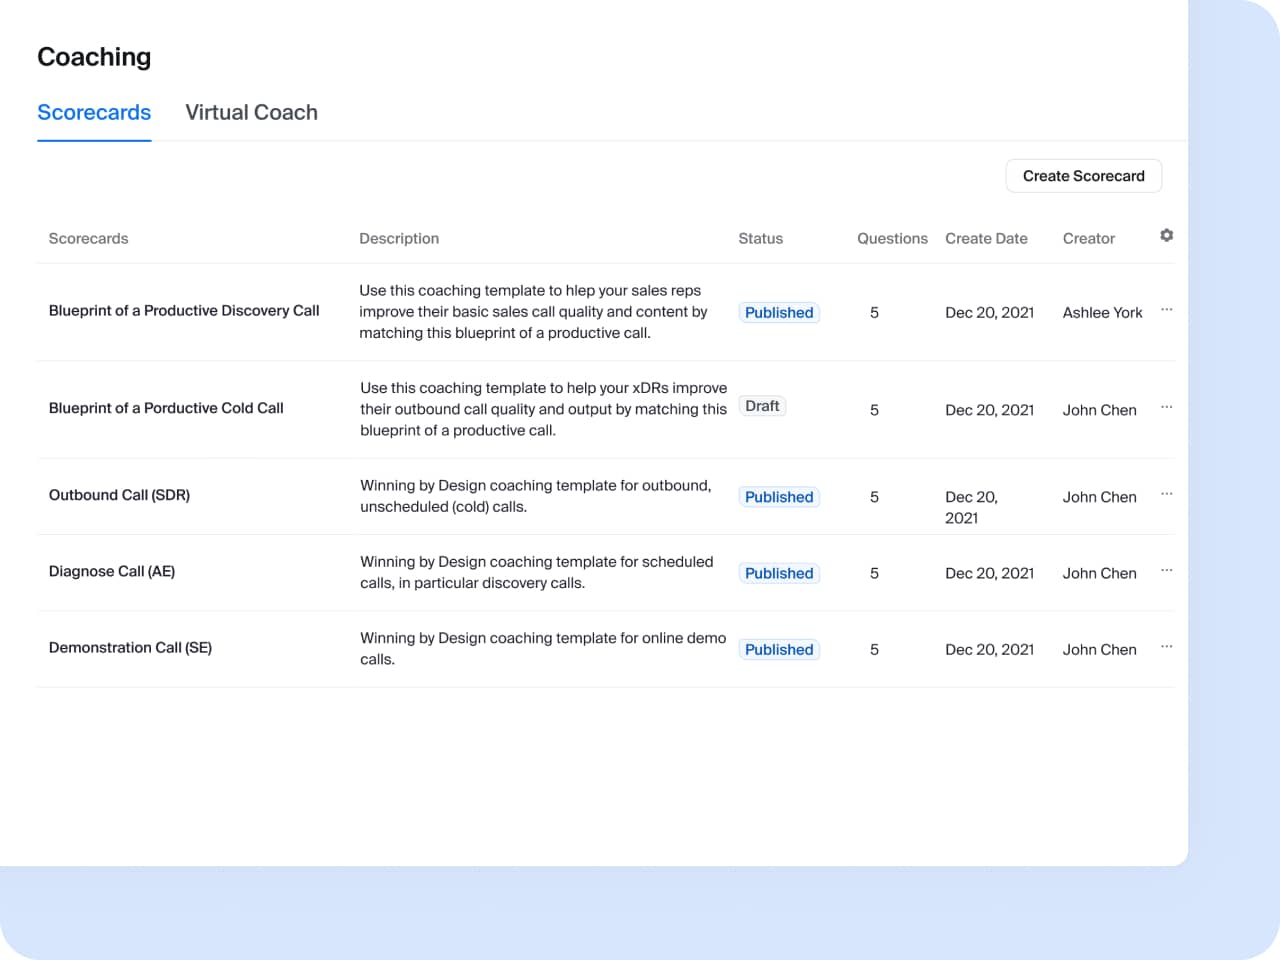Open Blueprint of a Productive Discovery Call
Screen dimensions: 1280x960
coord(184,311)
